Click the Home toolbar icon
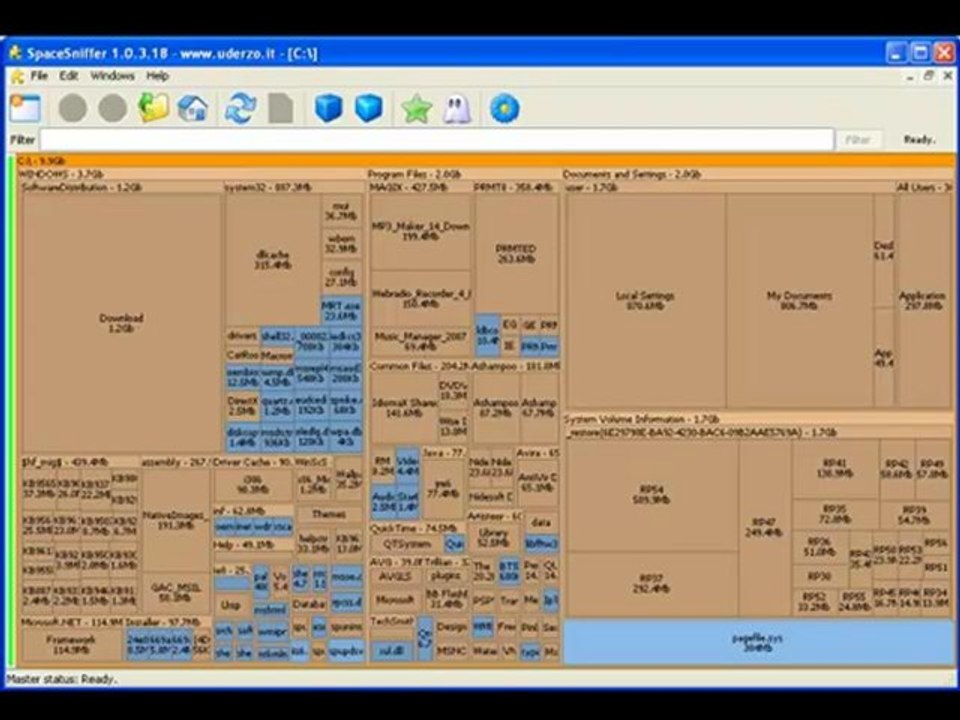Viewport: 960px width, 720px height. pos(193,108)
